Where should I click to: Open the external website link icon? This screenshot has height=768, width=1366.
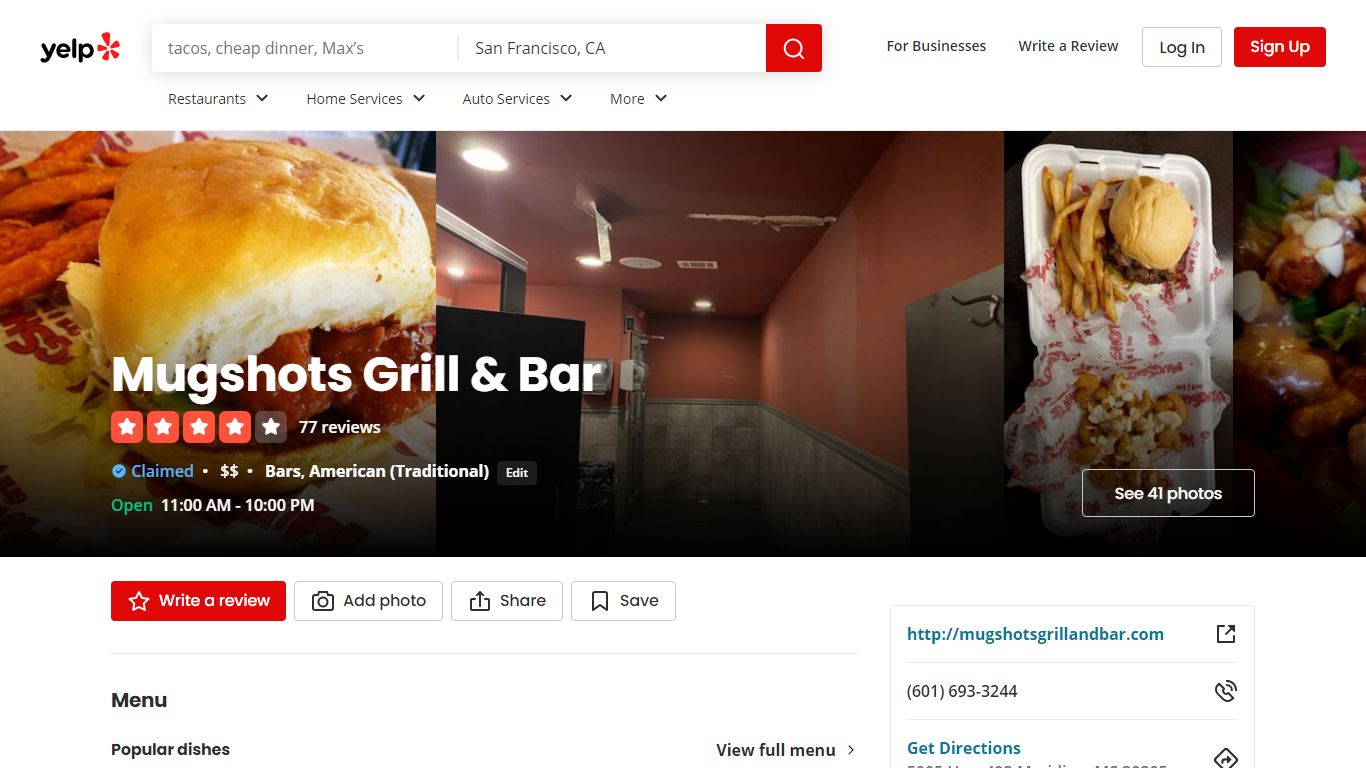(x=1226, y=634)
